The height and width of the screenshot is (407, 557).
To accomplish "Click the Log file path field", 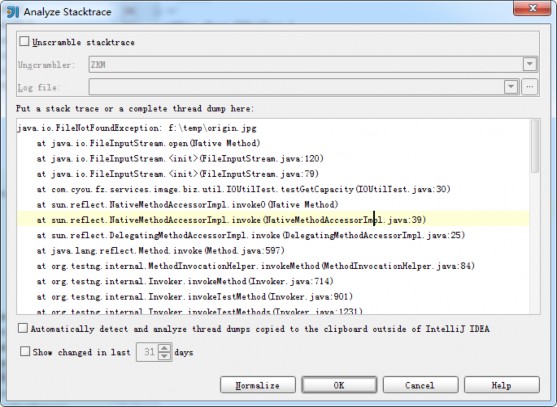I will point(296,87).
